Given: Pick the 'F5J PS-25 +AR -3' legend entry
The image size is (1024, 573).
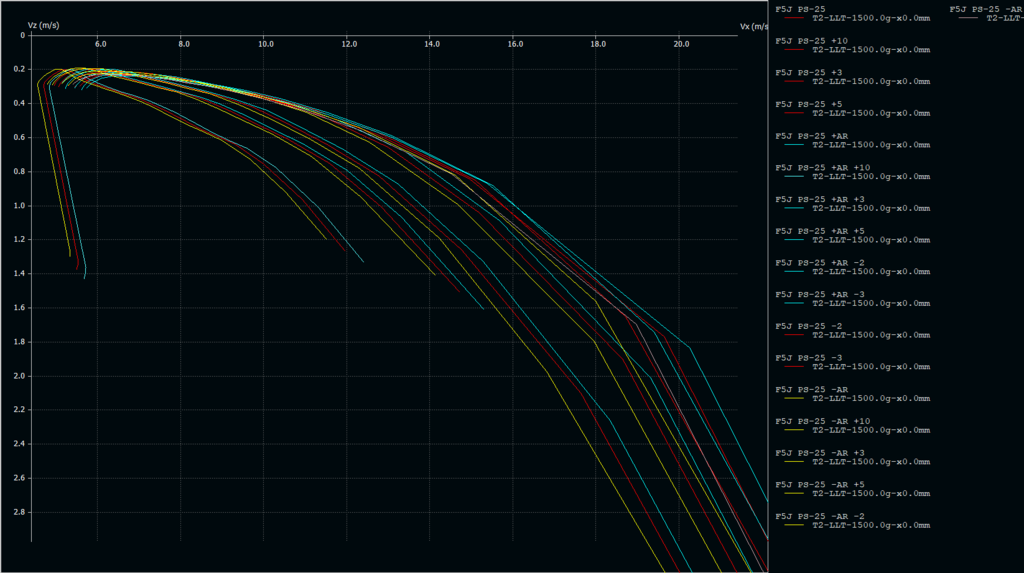Looking at the screenshot, I should coord(820,294).
